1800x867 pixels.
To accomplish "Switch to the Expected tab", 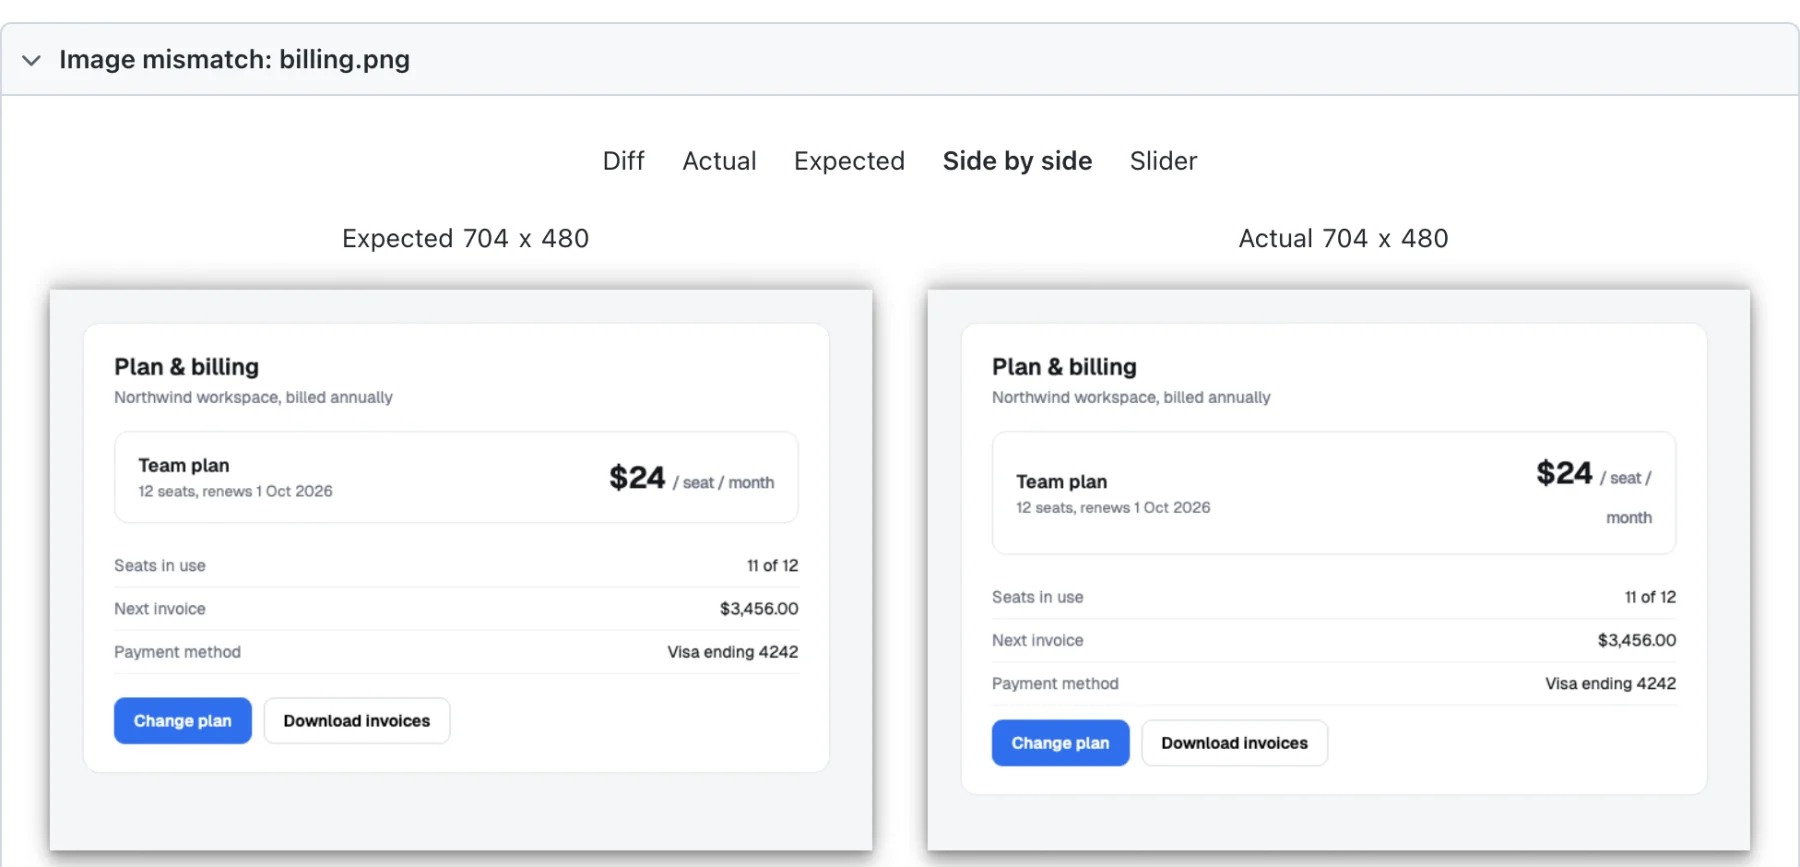I will (x=849, y=161).
